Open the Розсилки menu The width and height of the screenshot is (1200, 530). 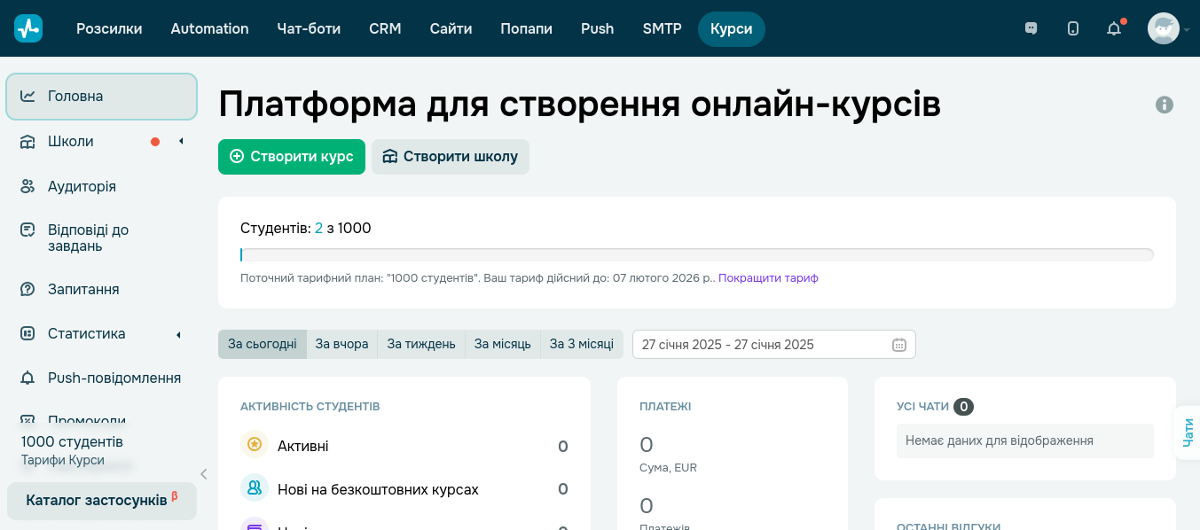(109, 29)
